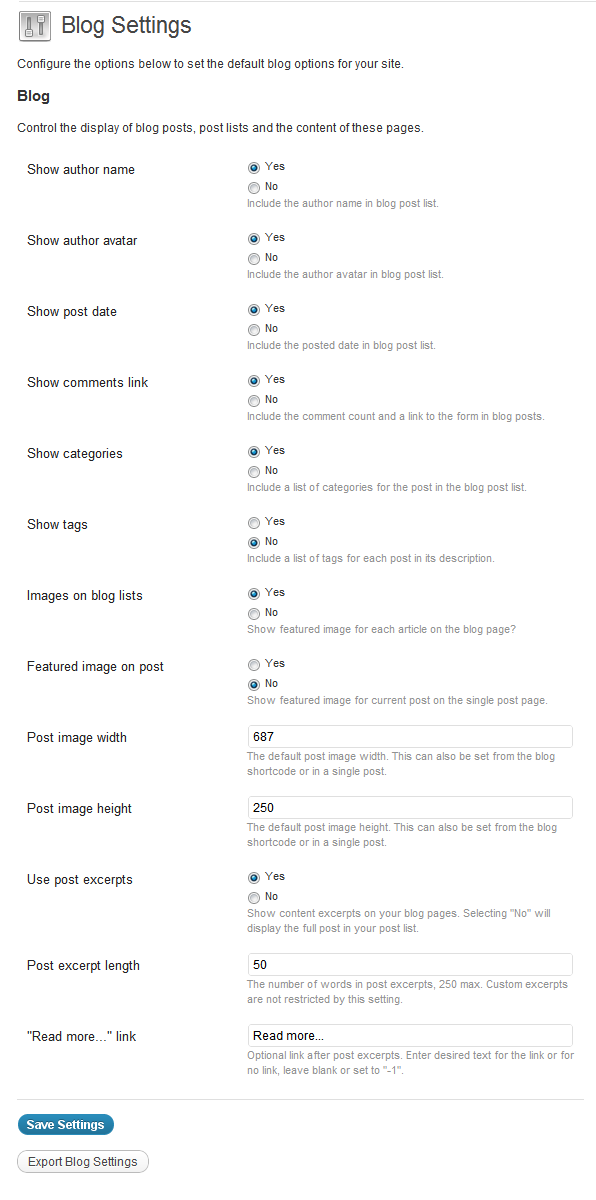Choose Yes for Show comments link
596x1200 pixels.
click(254, 380)
